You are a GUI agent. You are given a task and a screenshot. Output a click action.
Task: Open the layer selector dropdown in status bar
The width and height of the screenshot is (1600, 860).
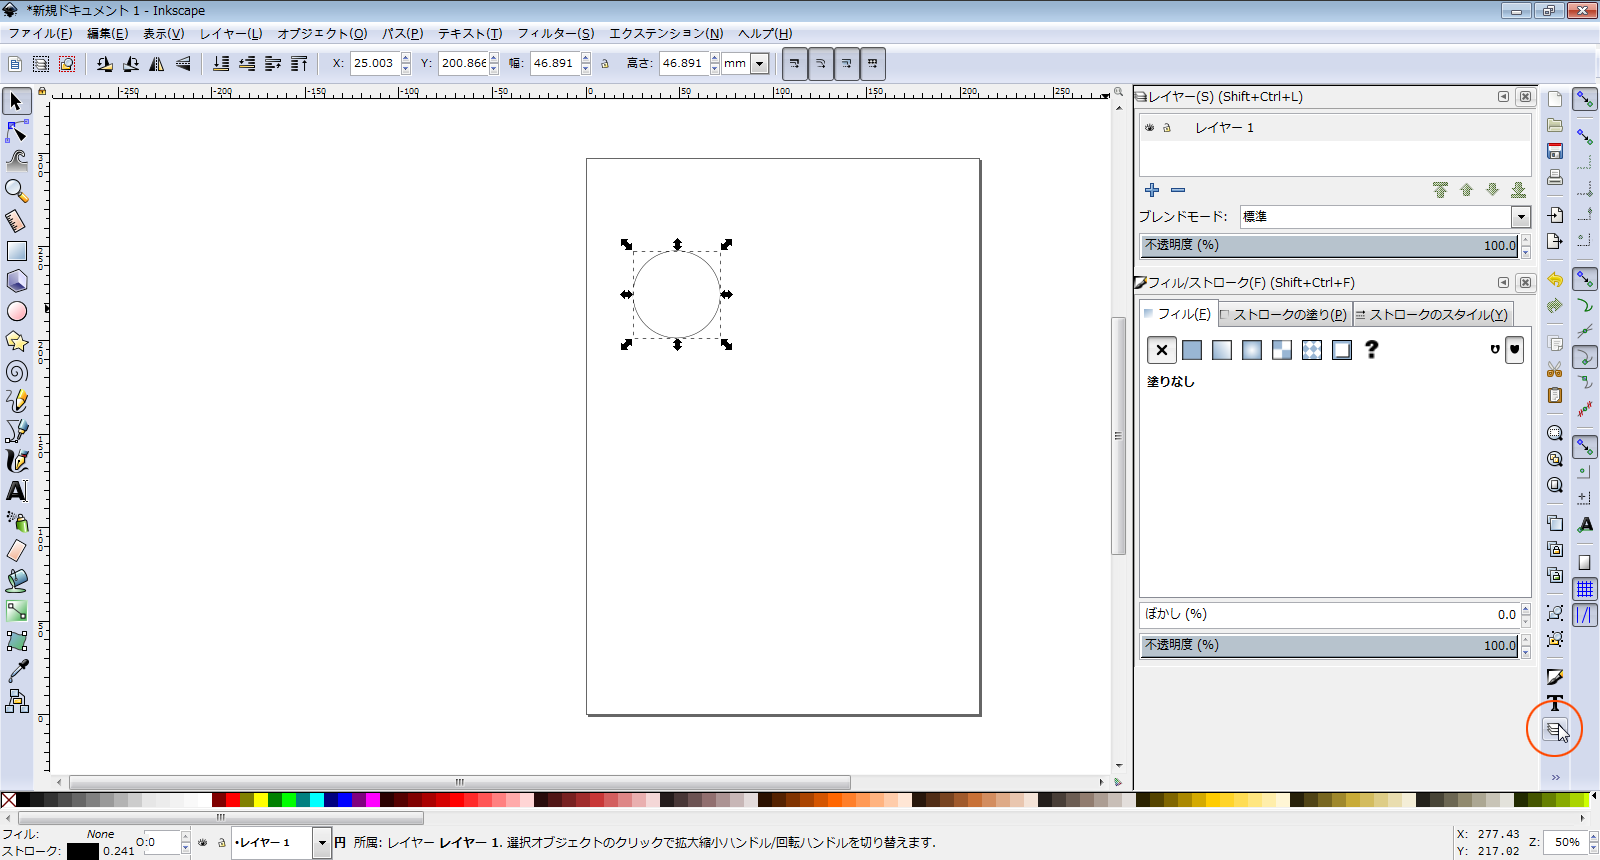[x=322, y=843]
